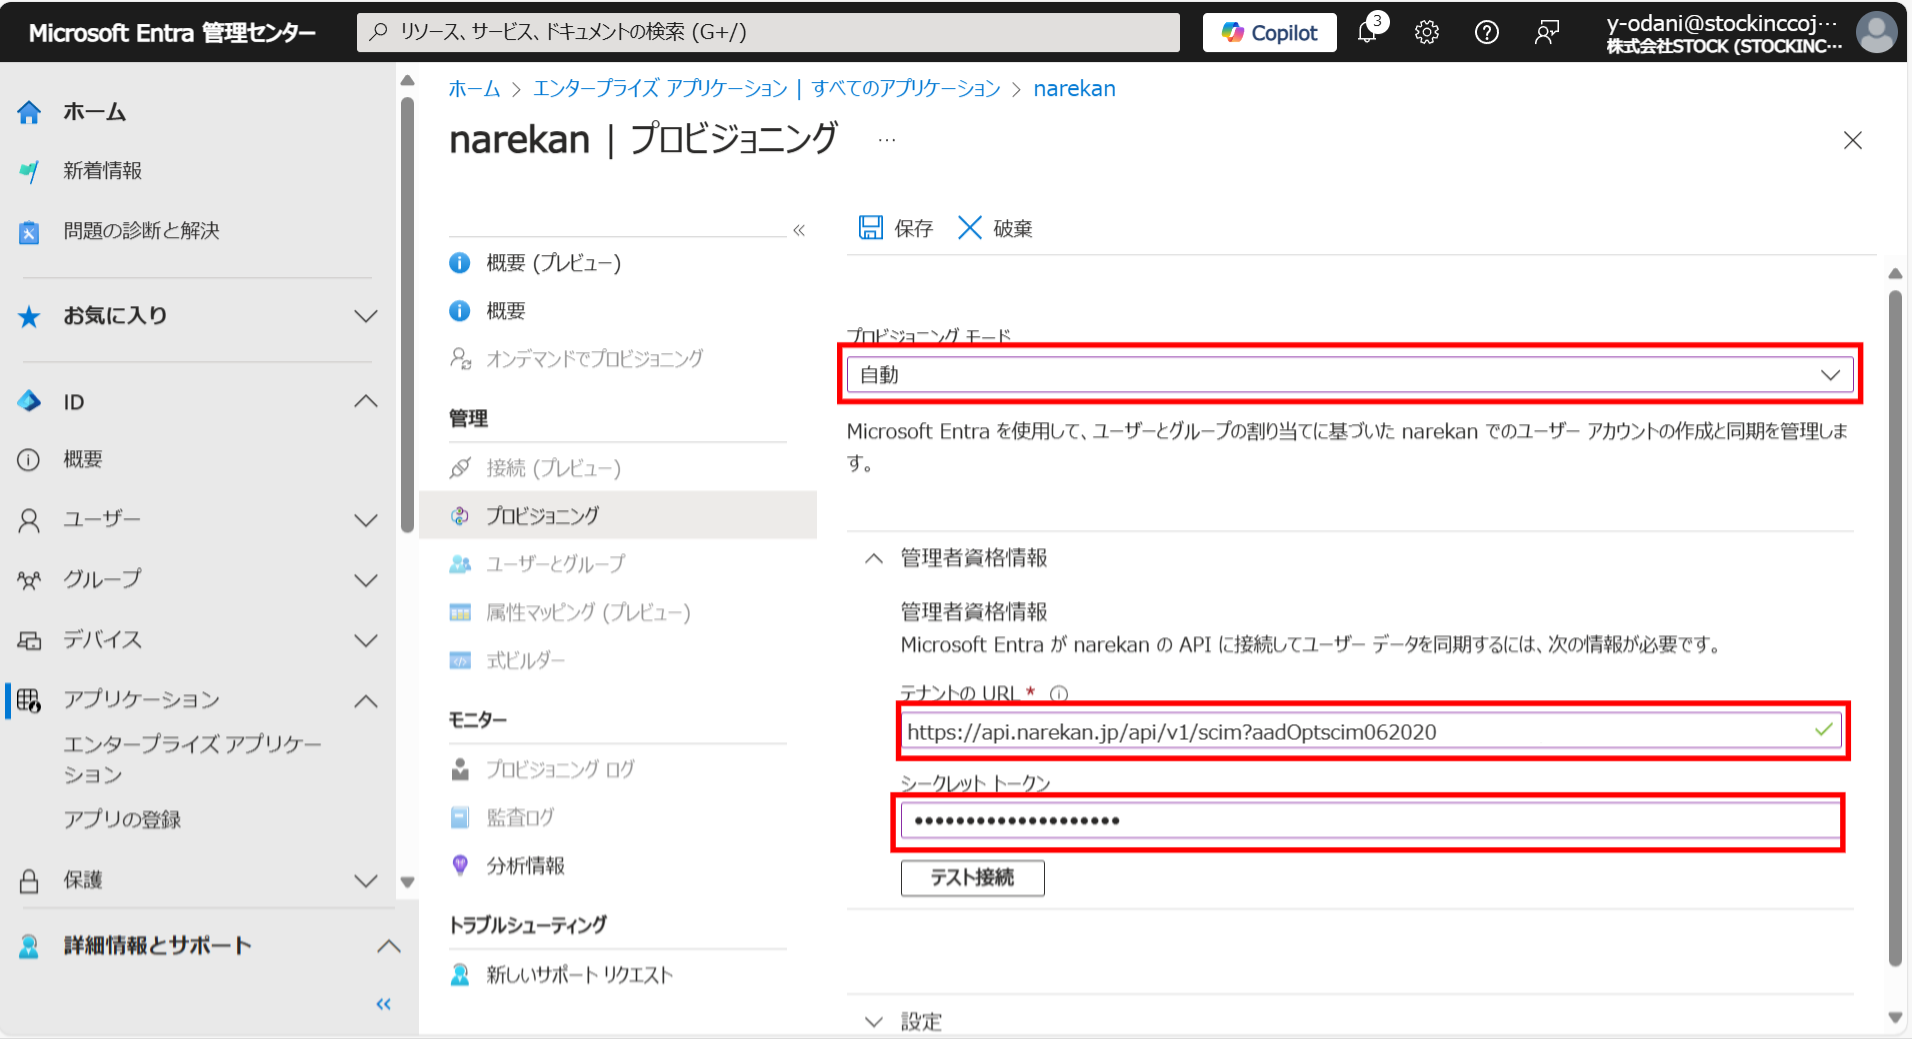Click すべてのアプリケーション breadcrumb link
This screenshot has width=1921, height=1039.
[905, 89]
